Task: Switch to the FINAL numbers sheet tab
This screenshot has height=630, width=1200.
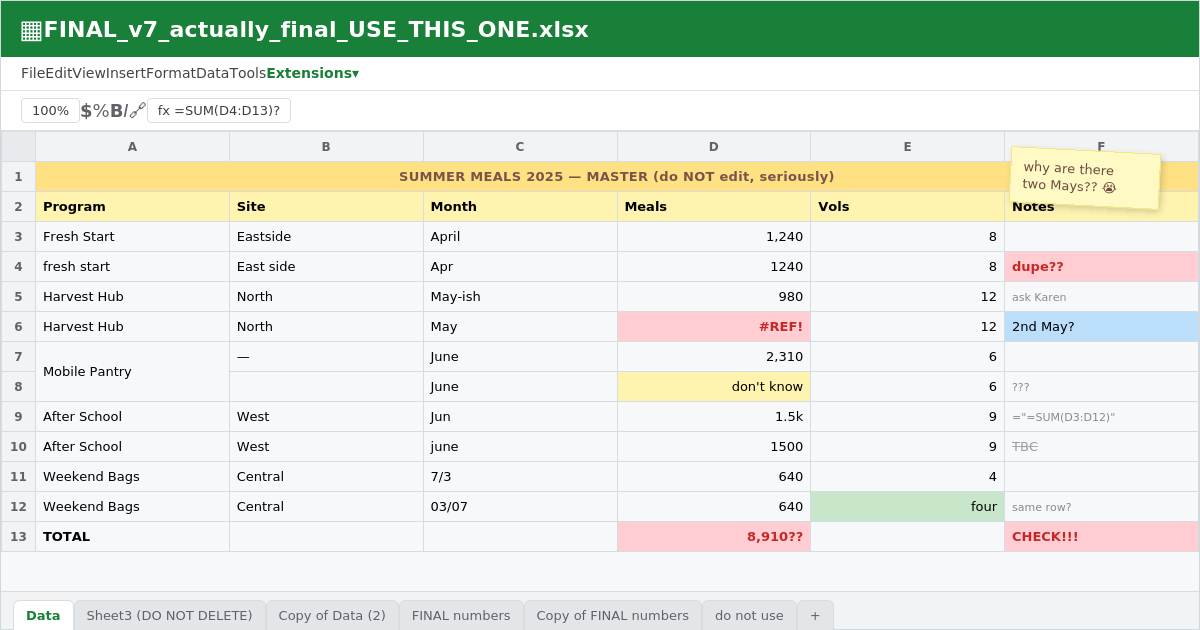Action: [461, 616]
